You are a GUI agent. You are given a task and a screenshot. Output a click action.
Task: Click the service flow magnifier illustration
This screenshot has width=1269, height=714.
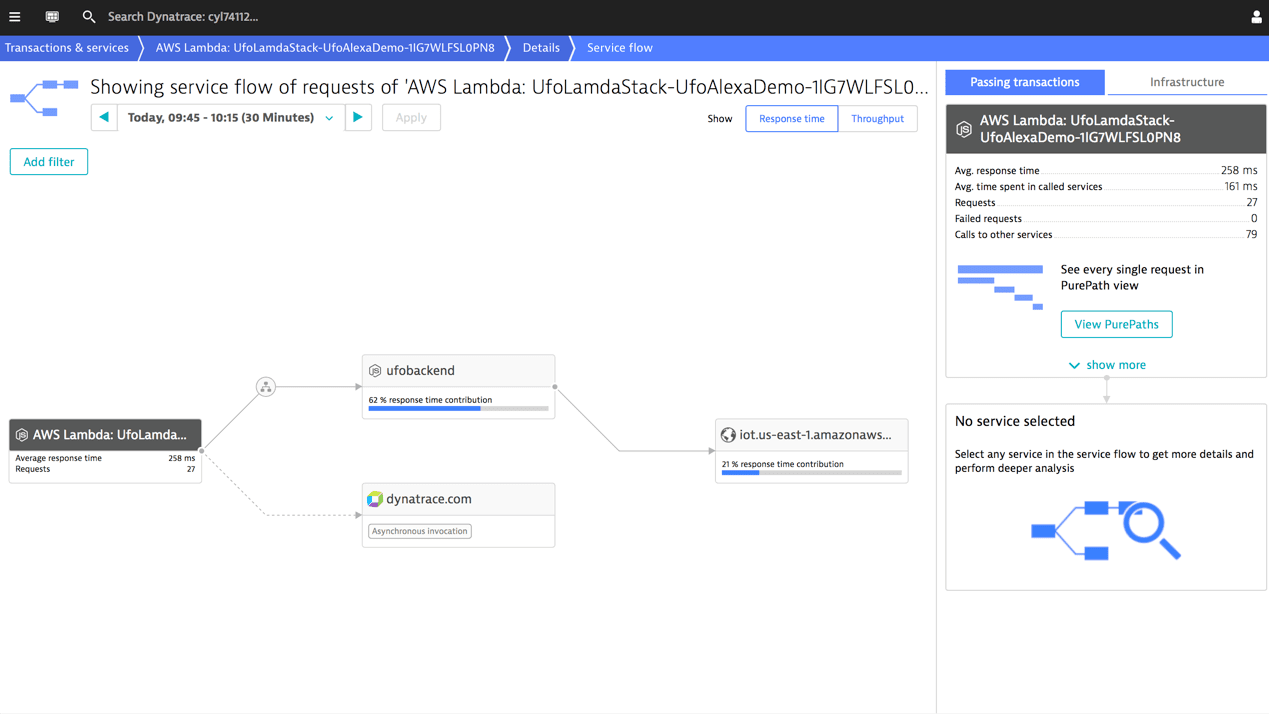pyautogui.click(x=1106, y=530)
